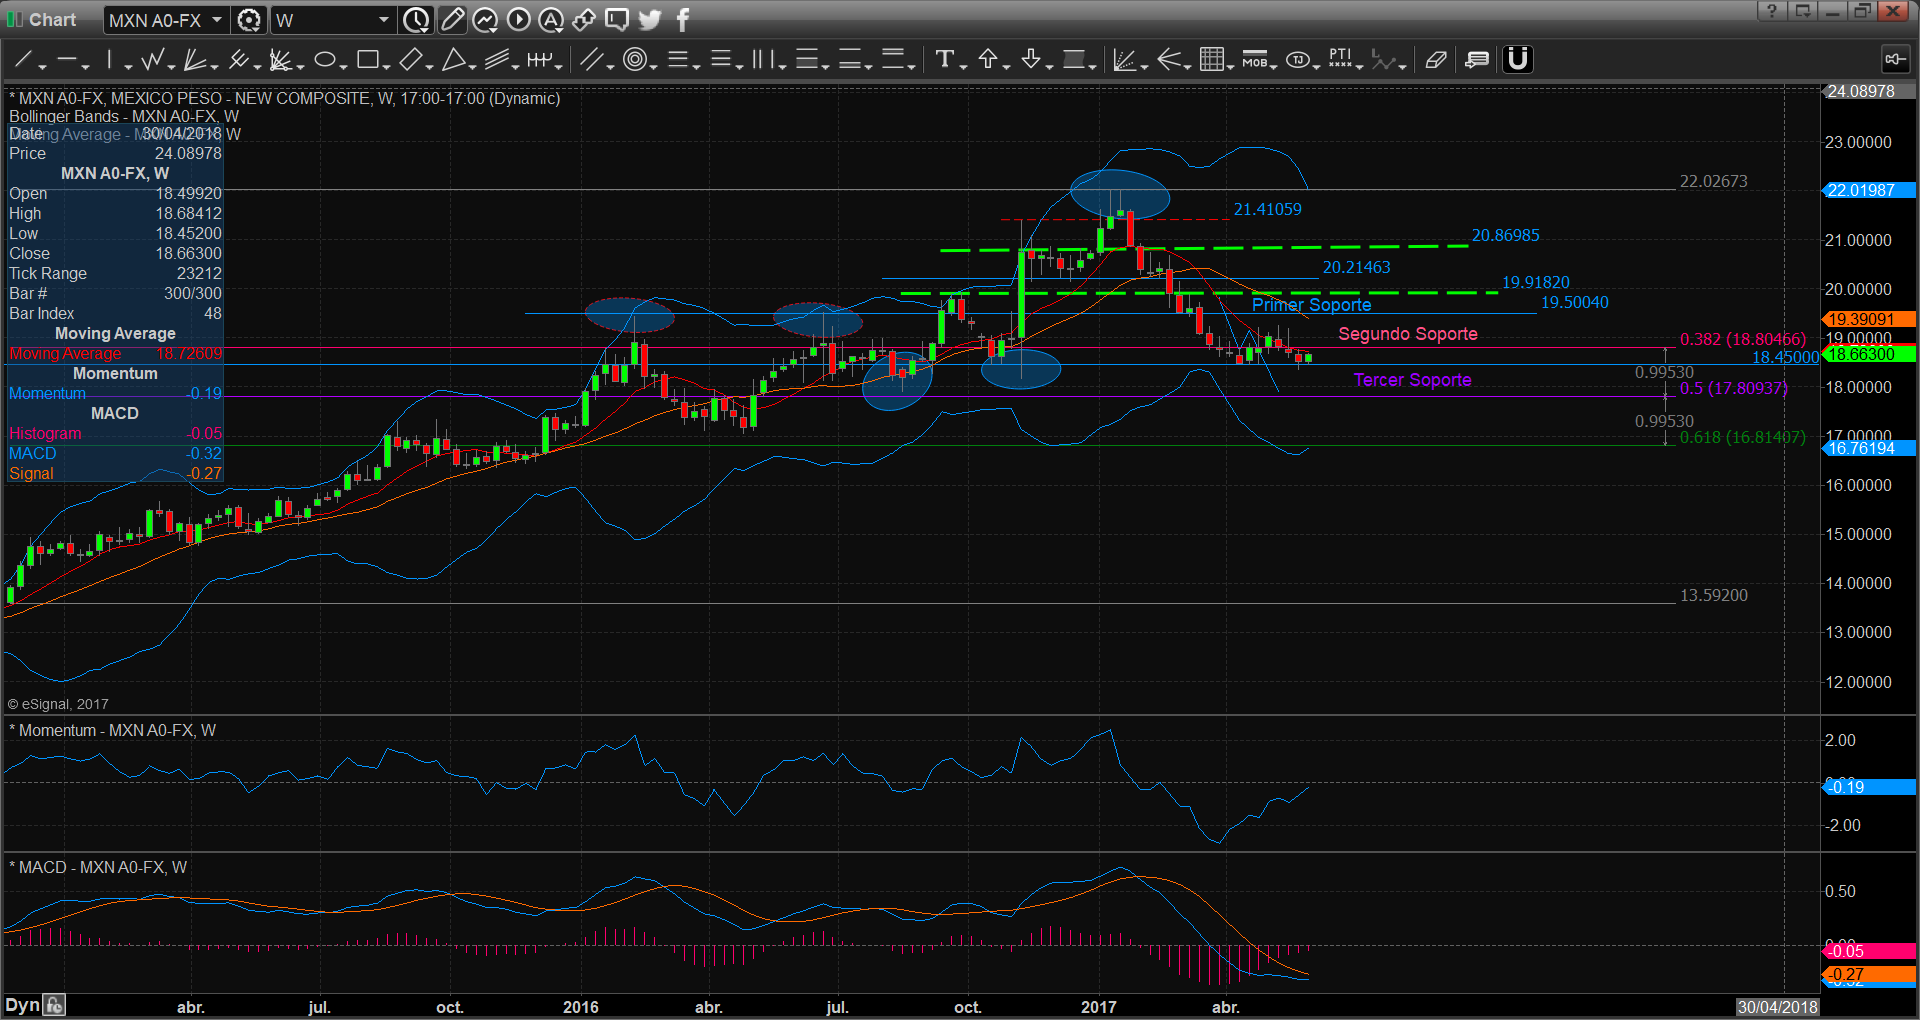Select the MOB study tool
Image resolution: width=1920 pixels, height=1020 pixels.
[1254, 60]
